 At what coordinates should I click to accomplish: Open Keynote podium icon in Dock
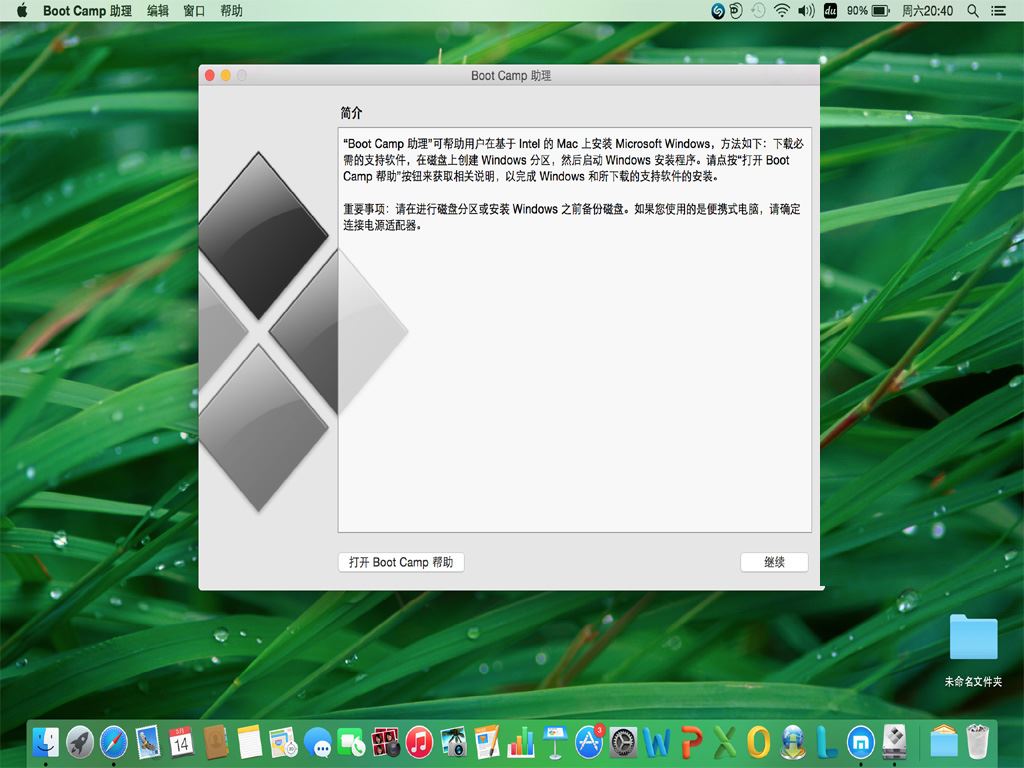[x=555, y=742]
